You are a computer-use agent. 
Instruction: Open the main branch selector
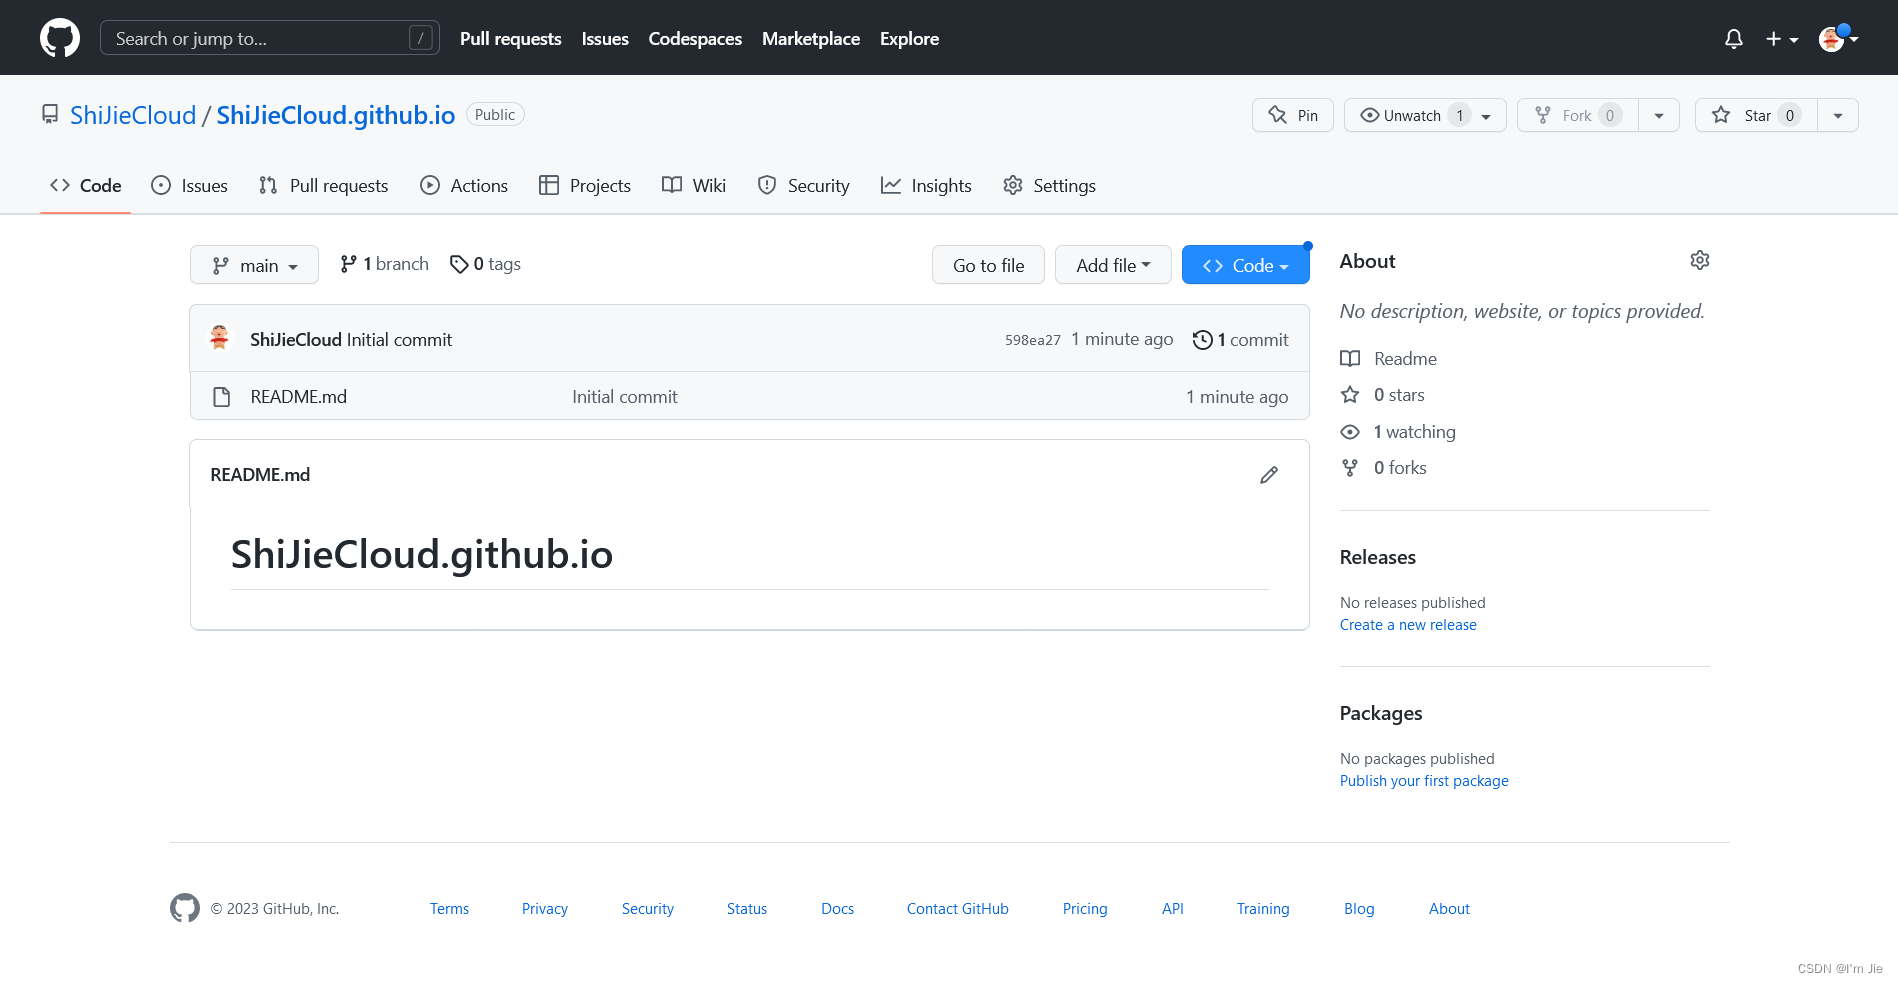(254, 265)
